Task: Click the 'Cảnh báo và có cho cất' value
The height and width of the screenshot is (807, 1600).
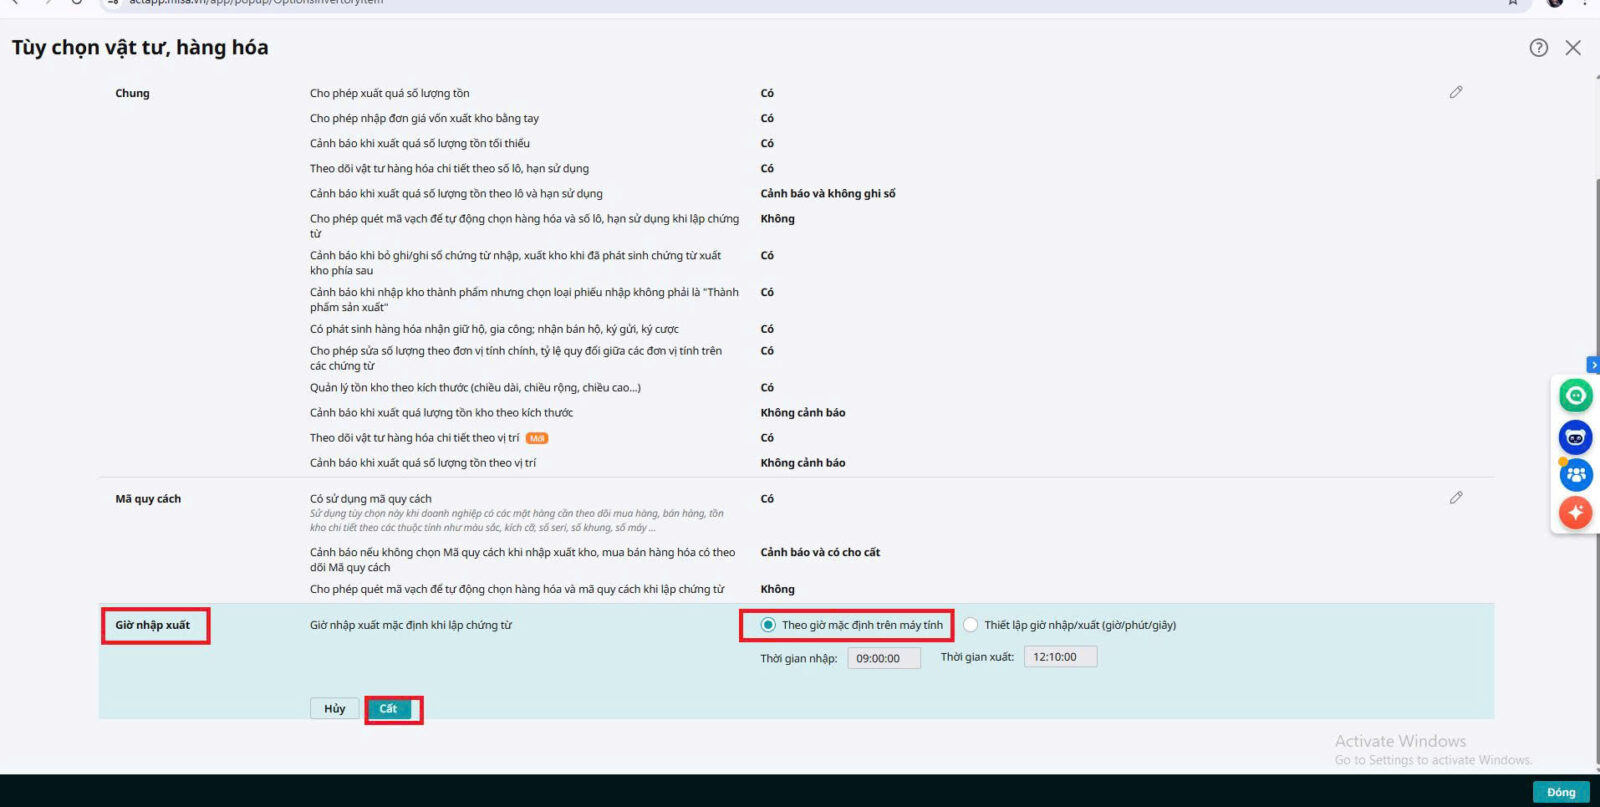Action: pos(820,552)
